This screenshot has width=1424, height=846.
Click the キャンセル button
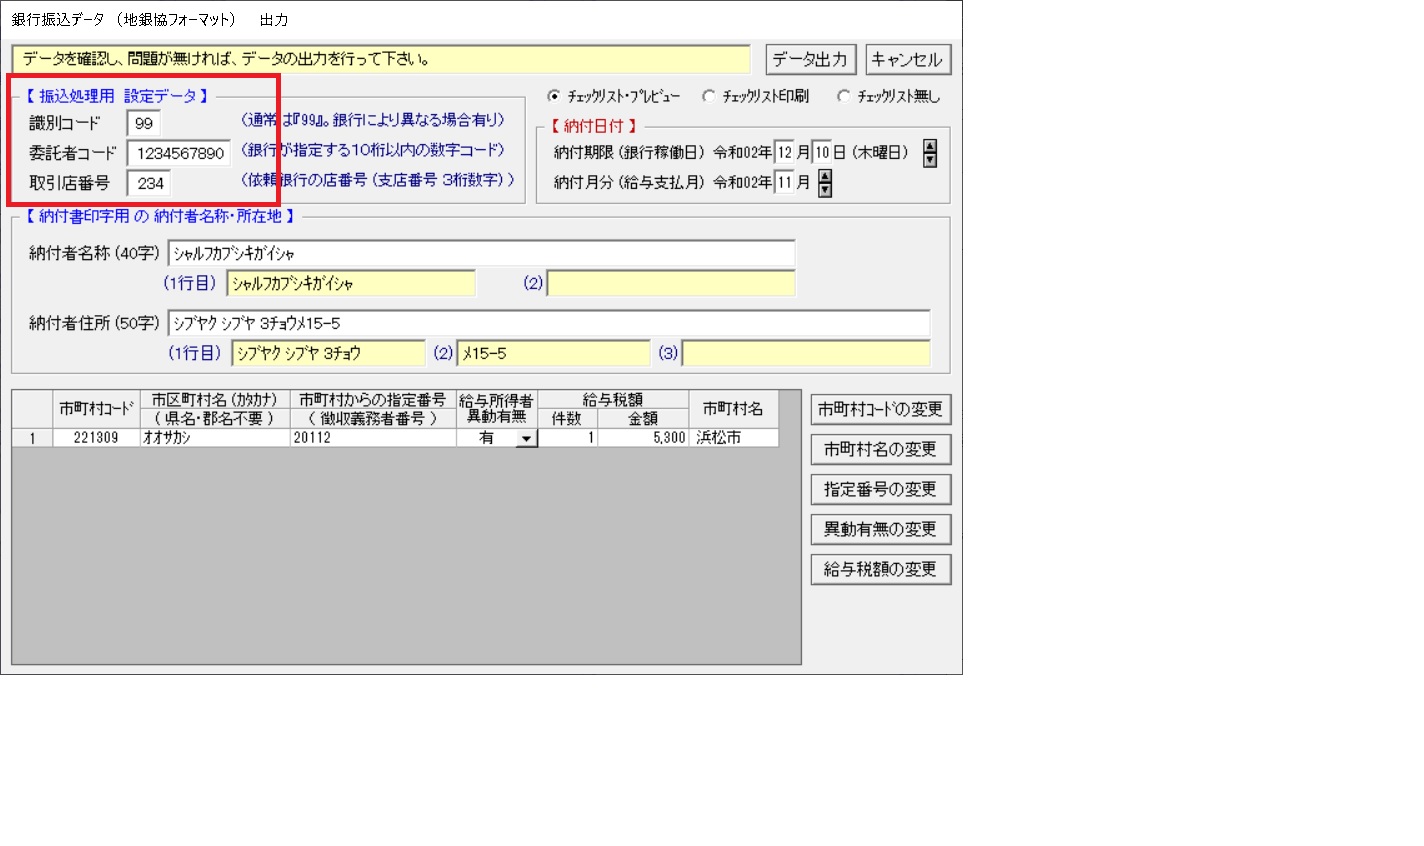pos(907,59)
